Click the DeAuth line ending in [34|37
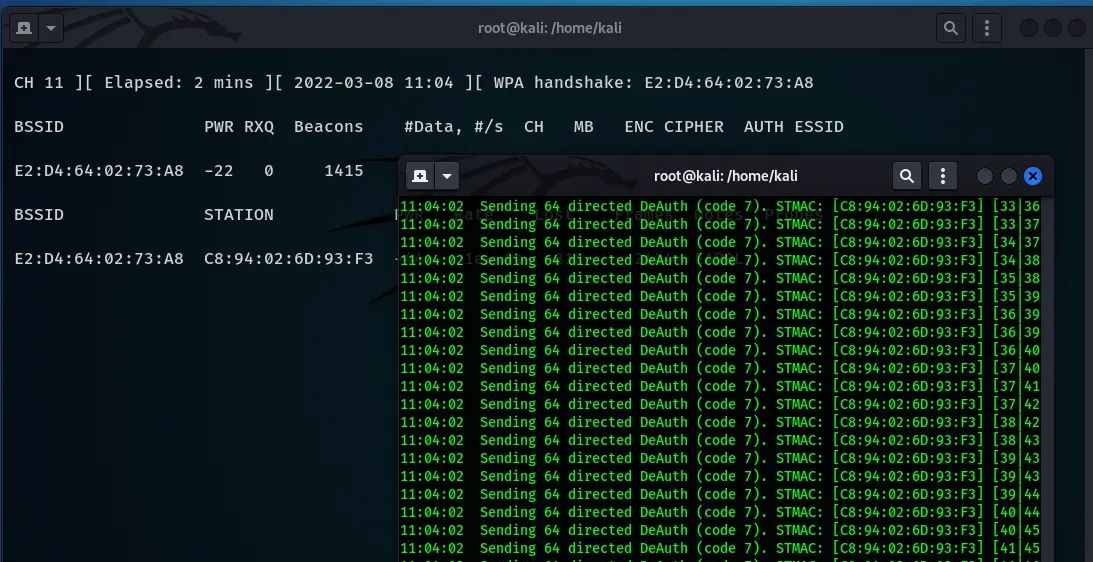The image size is (1093, 562). pos(720,242)
